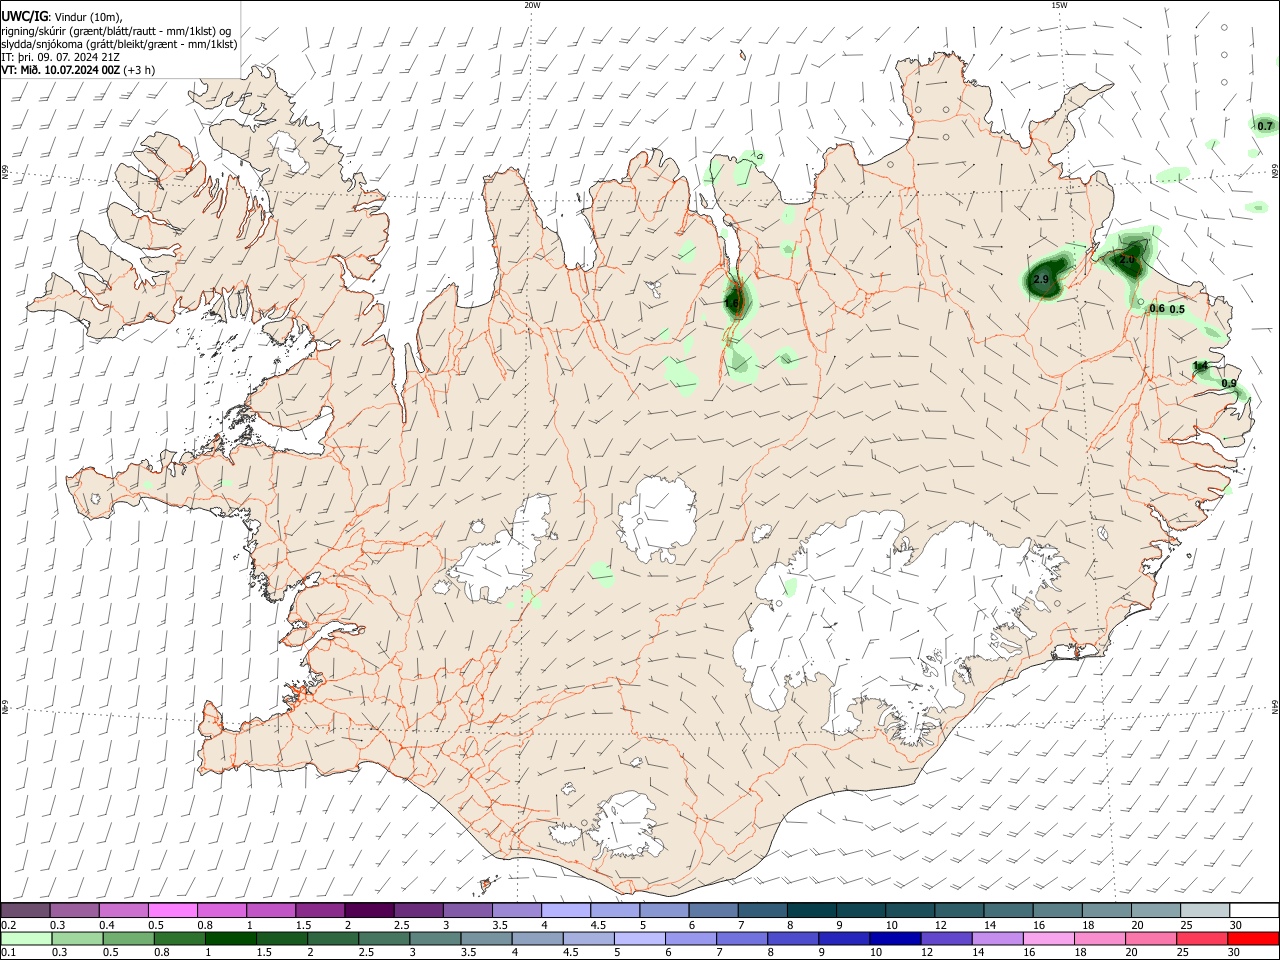The image size is (1280, 960).
Task: Click the 15W longitude label
Action: point(1059,5)
